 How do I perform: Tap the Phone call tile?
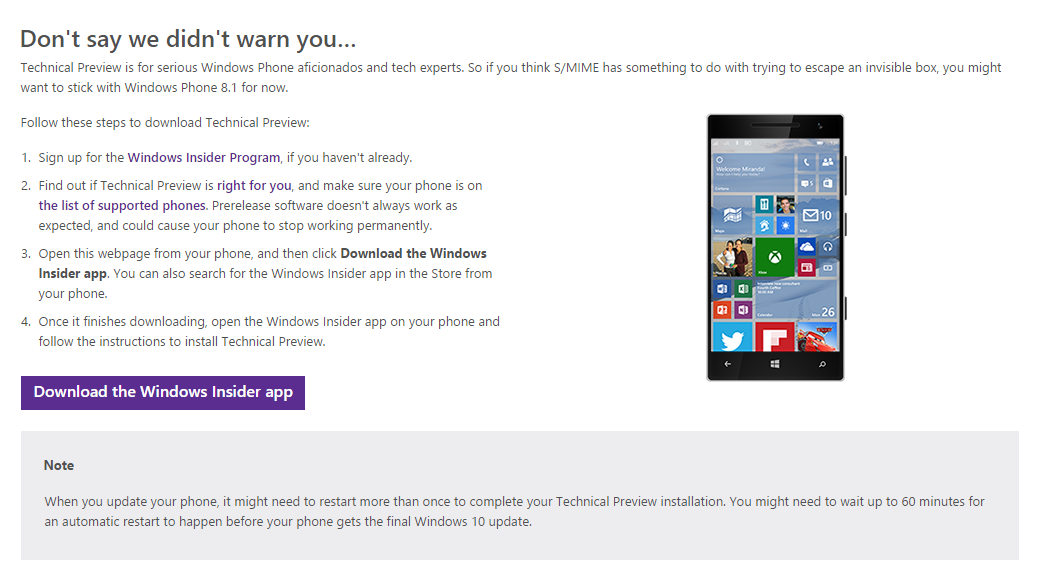(807, 162)
